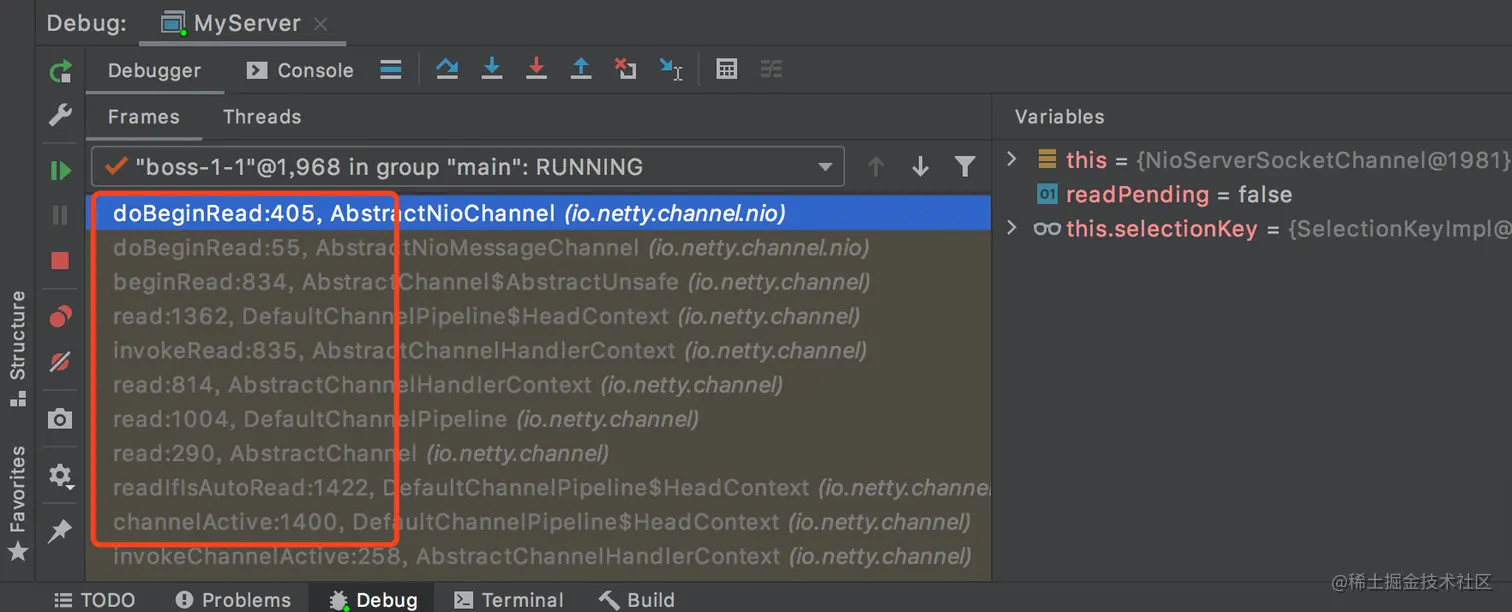Open the TODO tool window

coord(94,600)
